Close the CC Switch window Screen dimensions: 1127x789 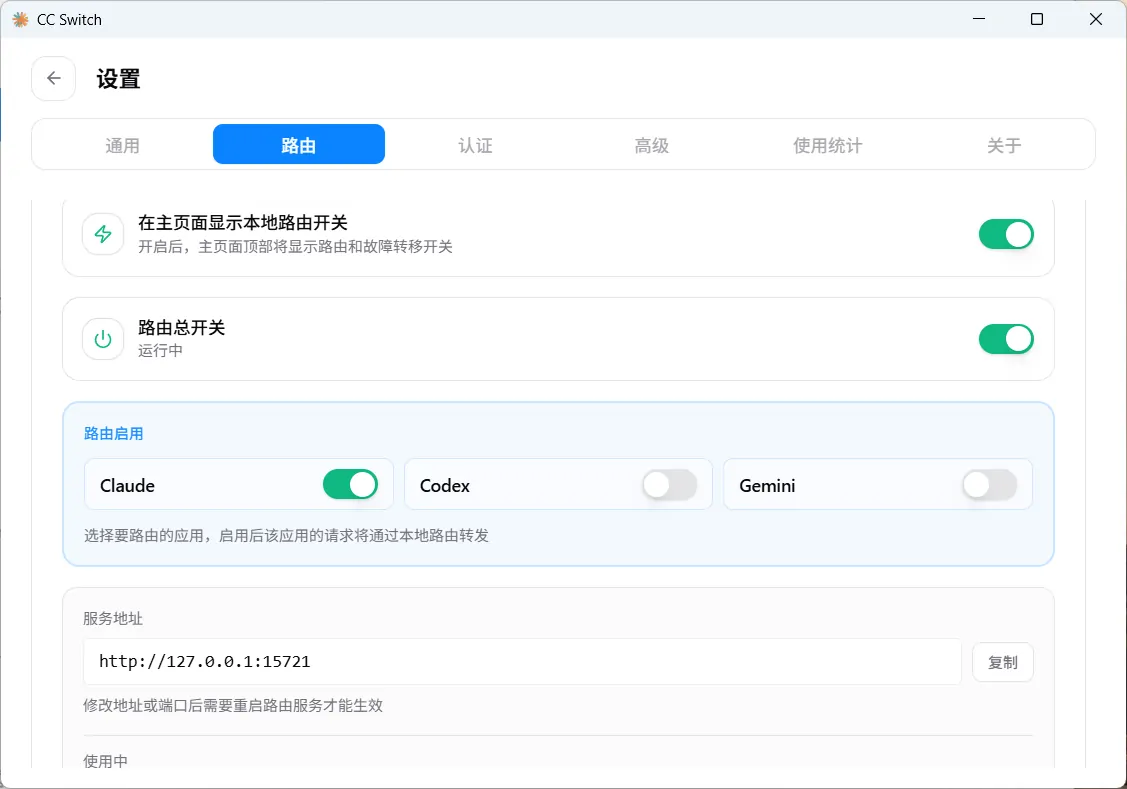[1095, 19]
